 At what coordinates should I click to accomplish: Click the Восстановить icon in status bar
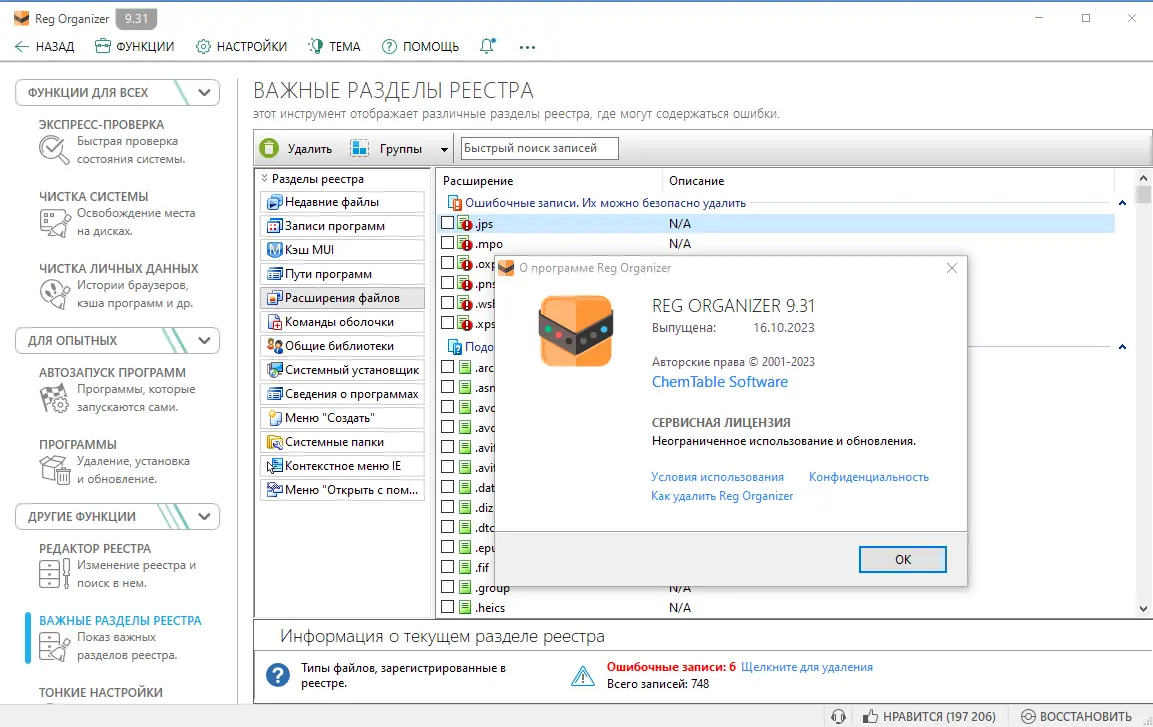(1028, 716)
